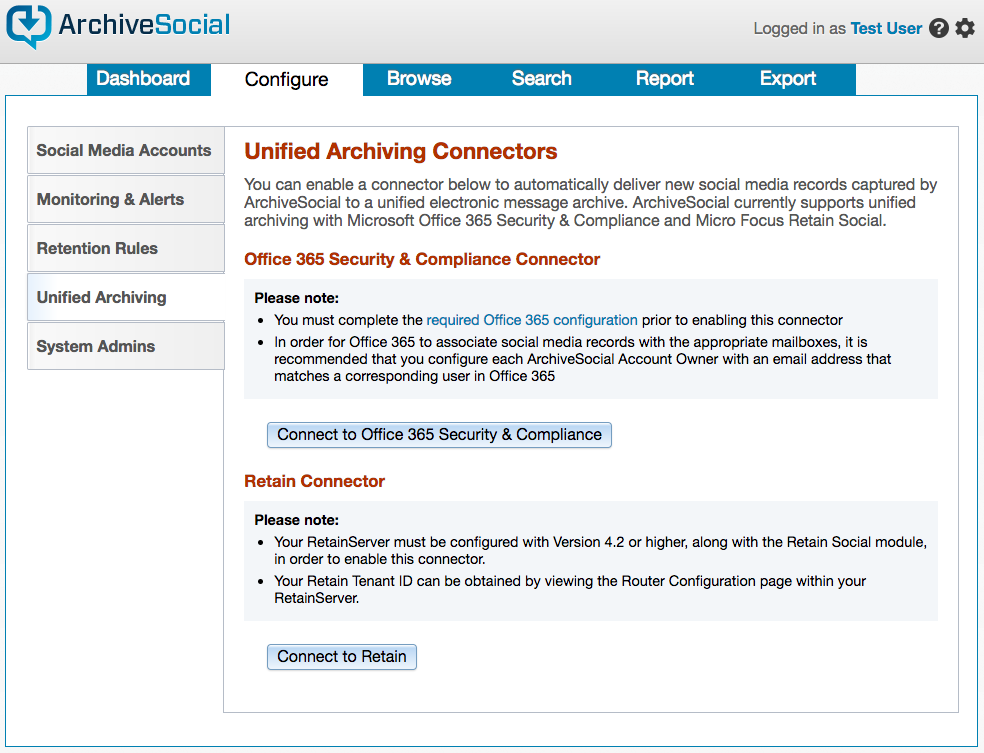Follow the required Office 365 configuration link
Viewport: 984px width, 753px height.
pyautogui.click(x=532, y=320)
